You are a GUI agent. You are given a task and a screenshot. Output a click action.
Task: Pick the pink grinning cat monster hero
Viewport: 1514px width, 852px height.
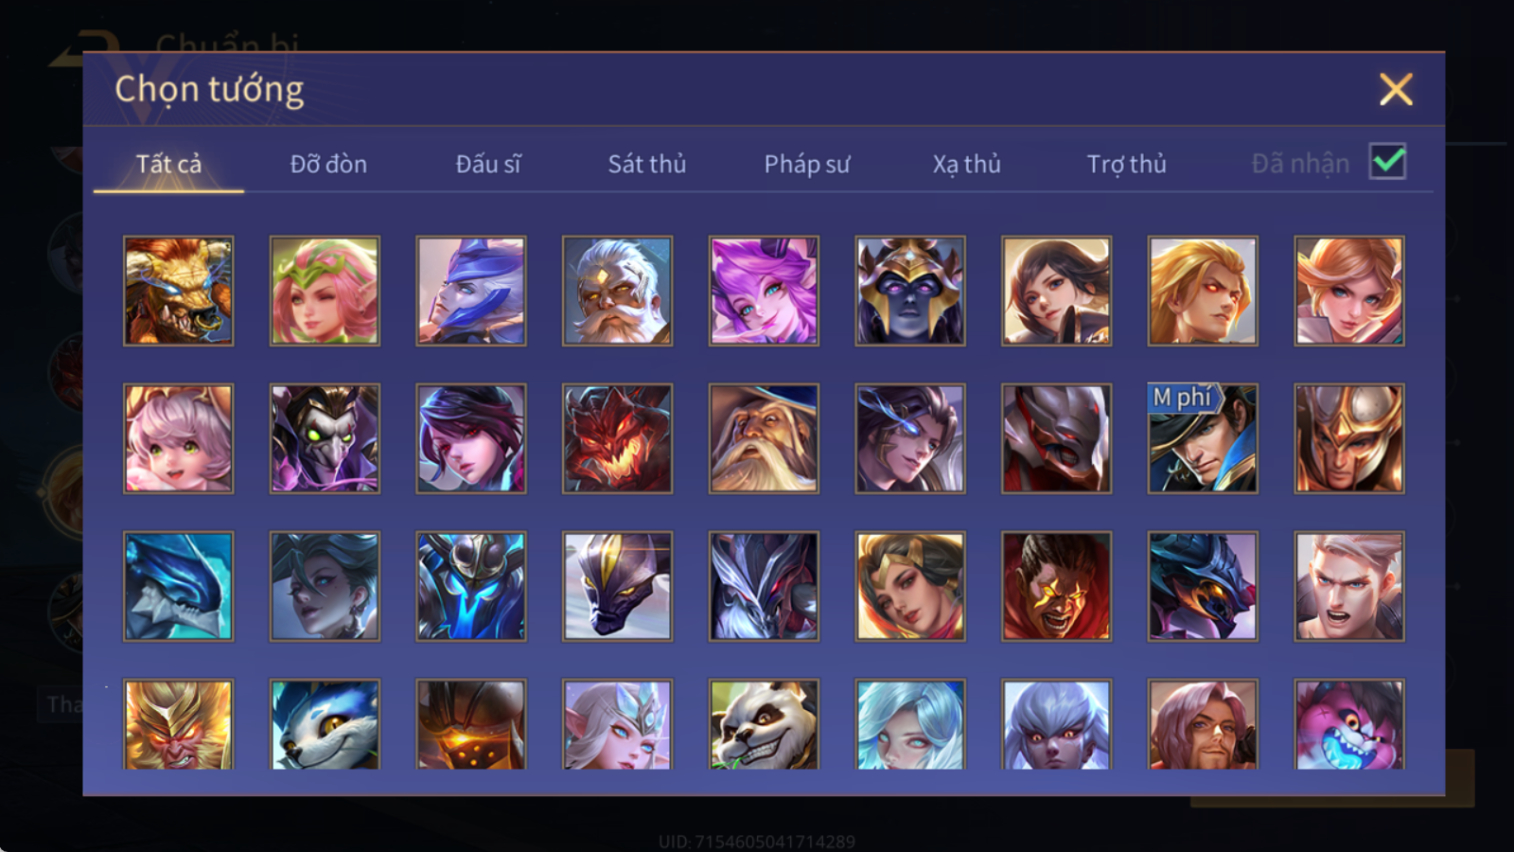(1349, 725)
